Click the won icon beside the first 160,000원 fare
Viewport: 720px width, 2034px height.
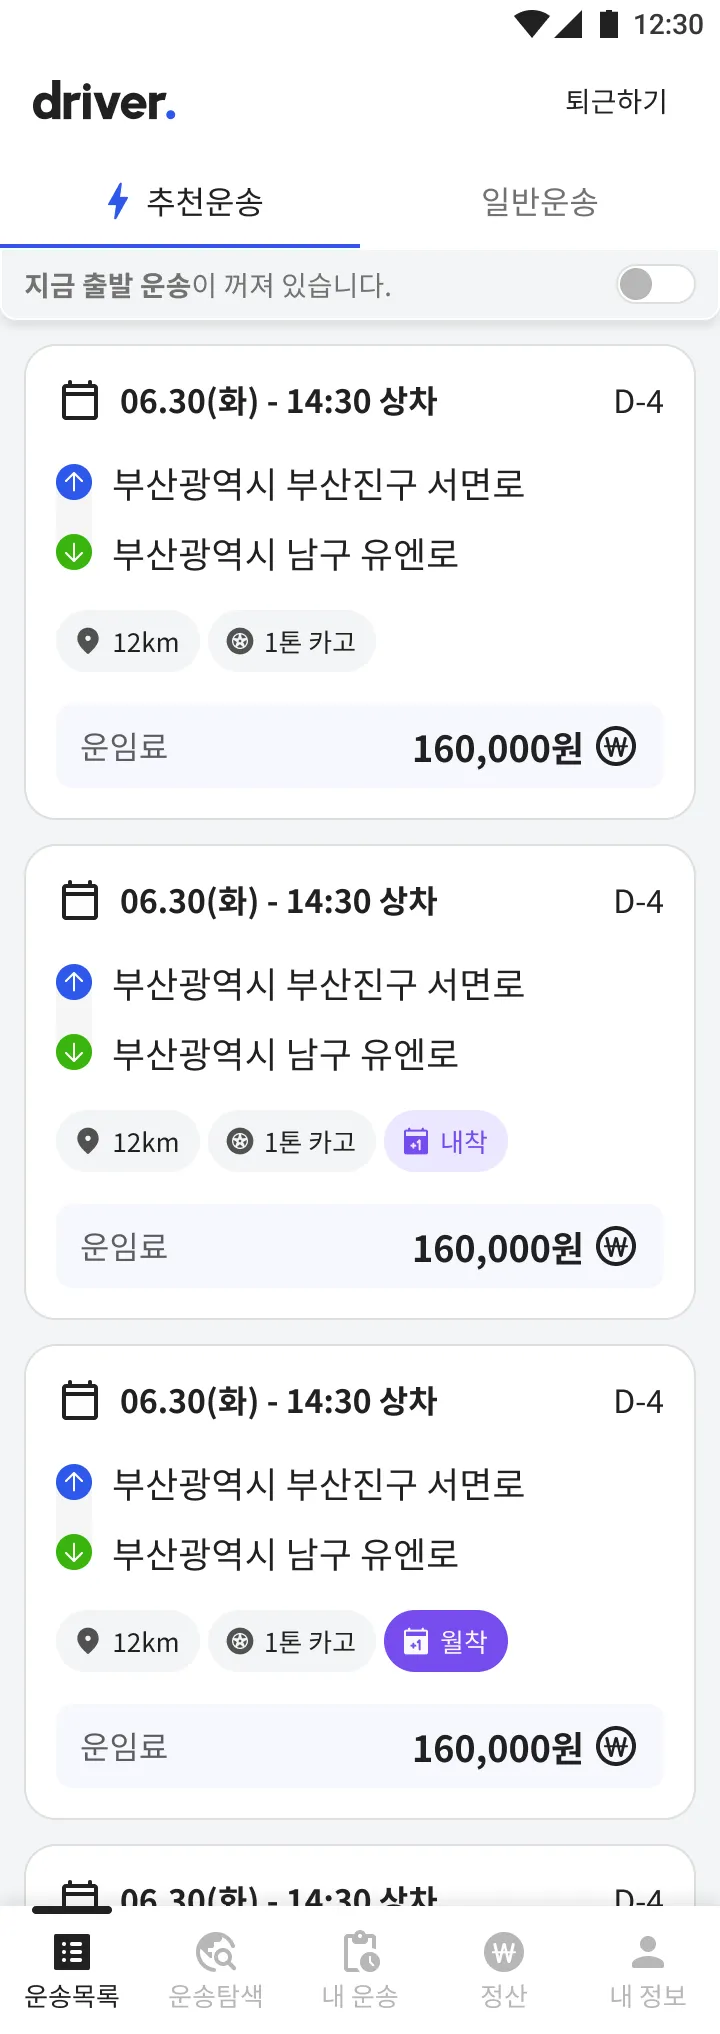(616, 747)
